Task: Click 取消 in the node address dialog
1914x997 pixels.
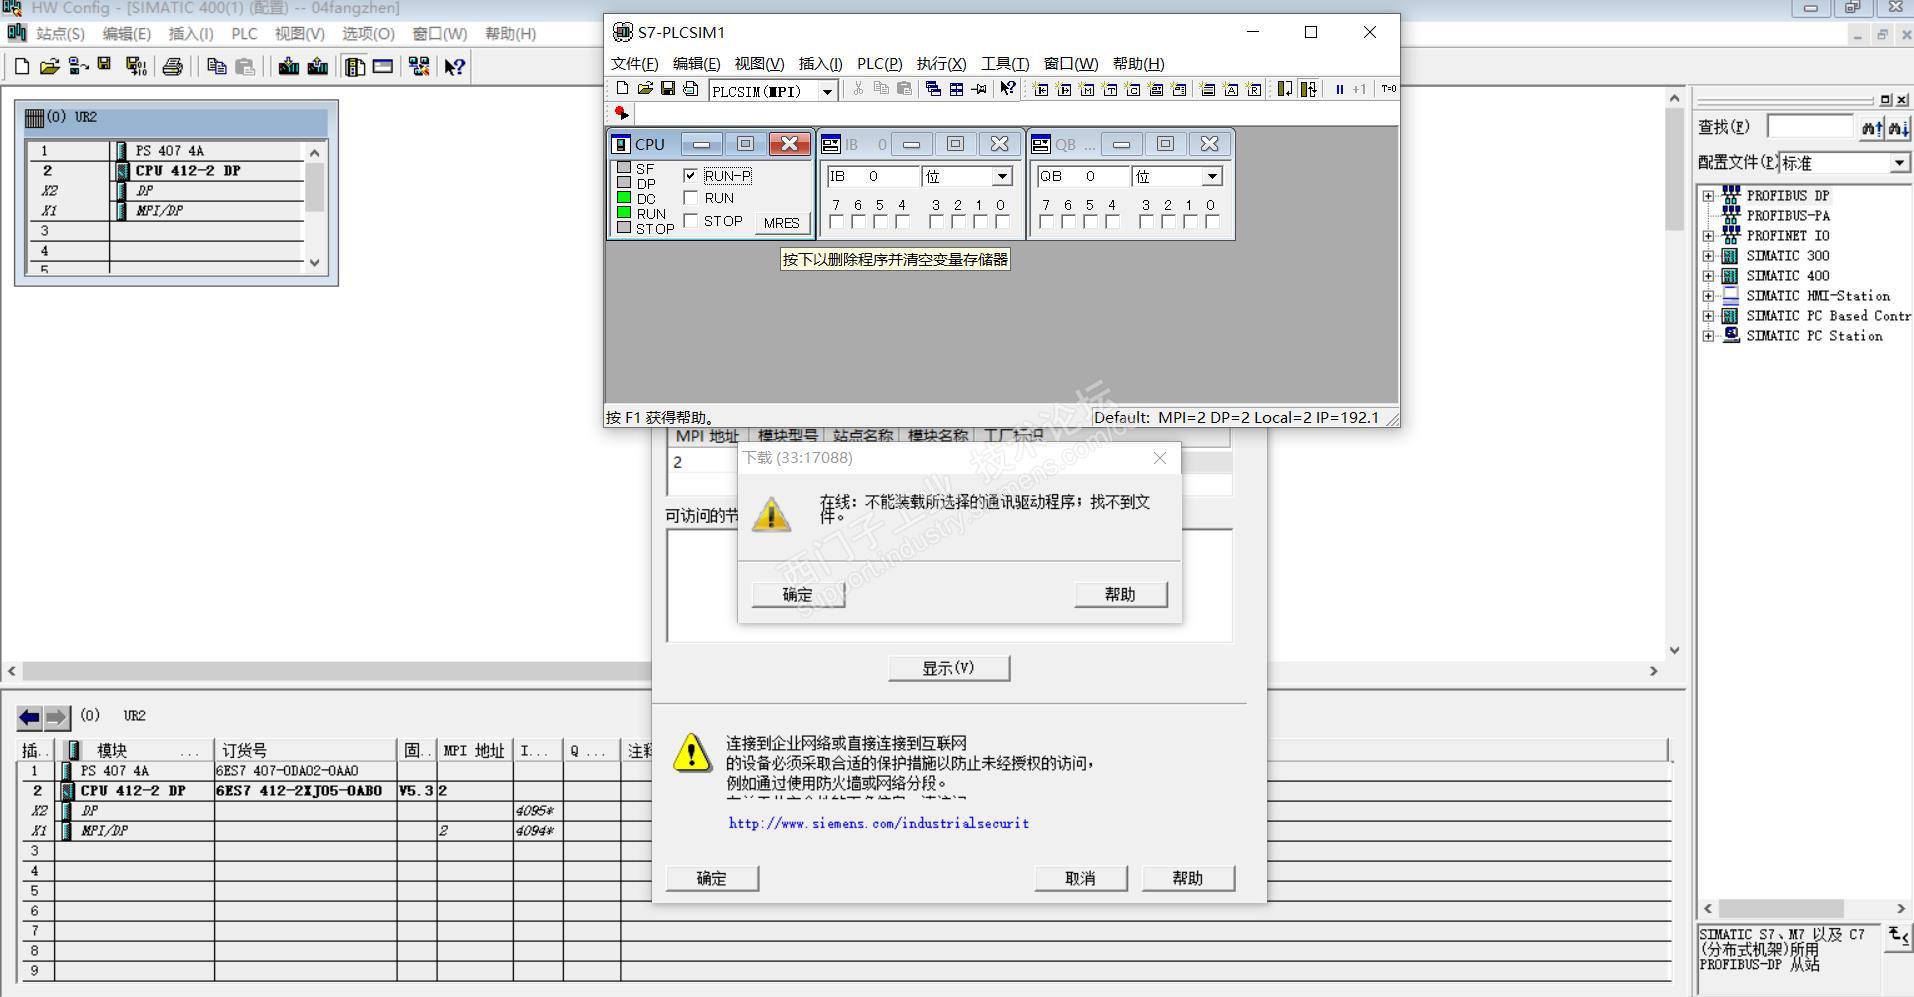Action: [x=1080, y=878]
